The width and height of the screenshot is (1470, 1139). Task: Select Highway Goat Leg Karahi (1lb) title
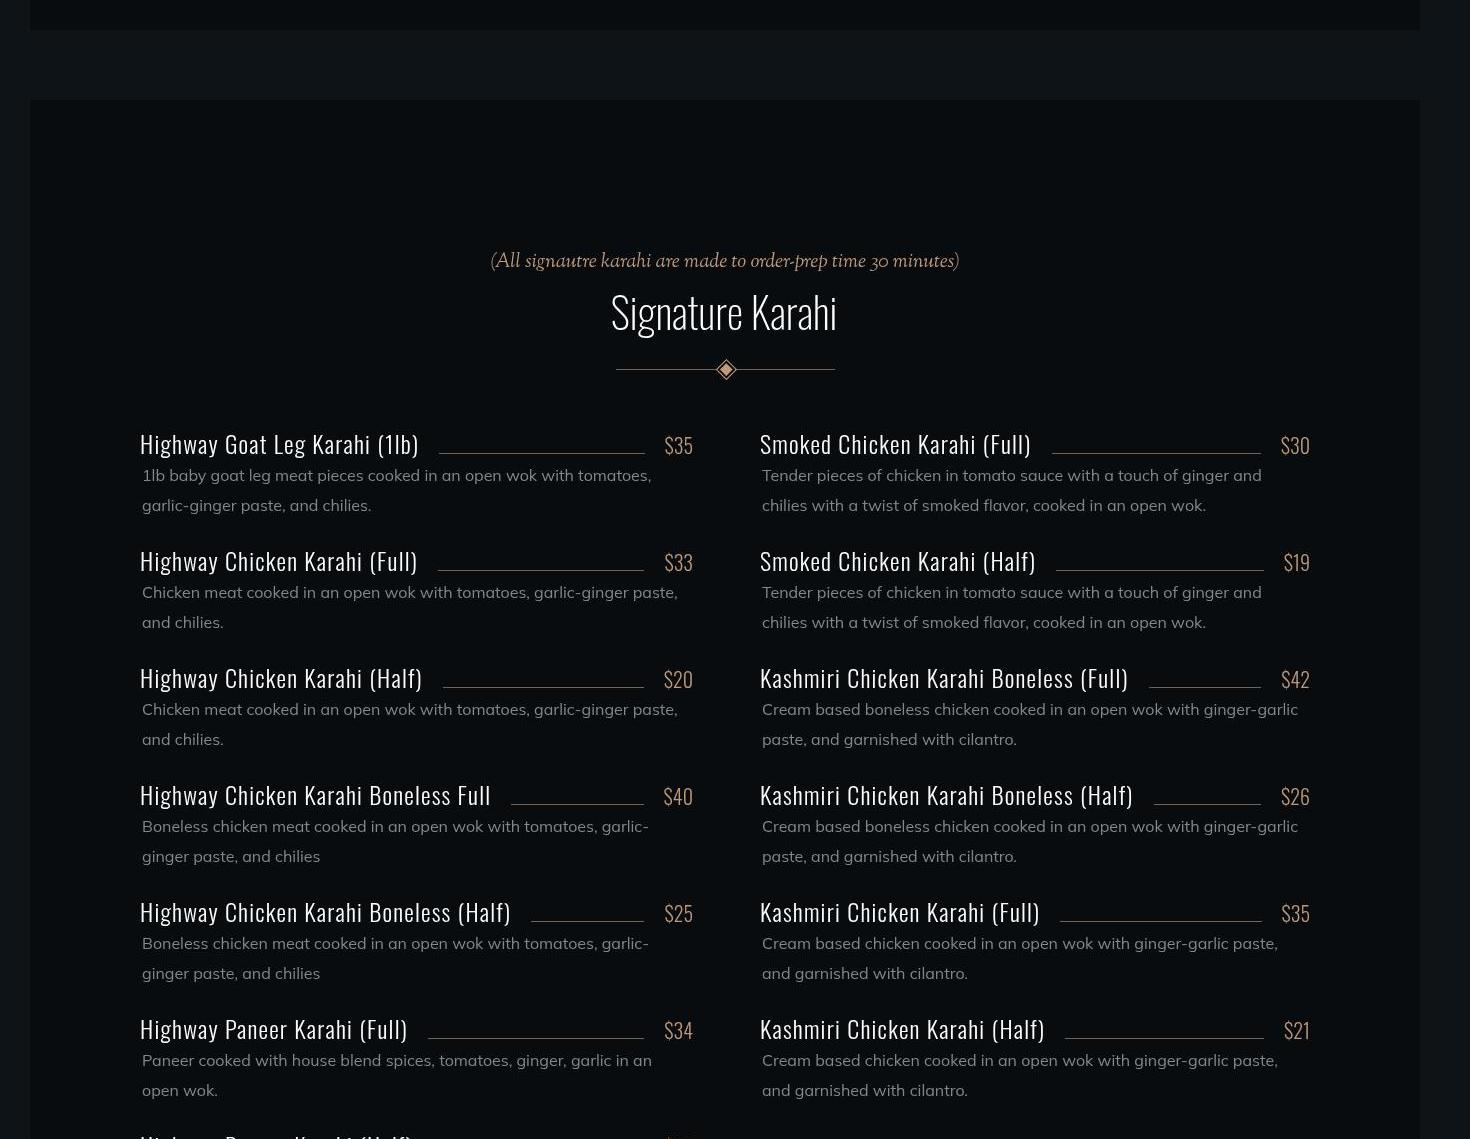279,444
